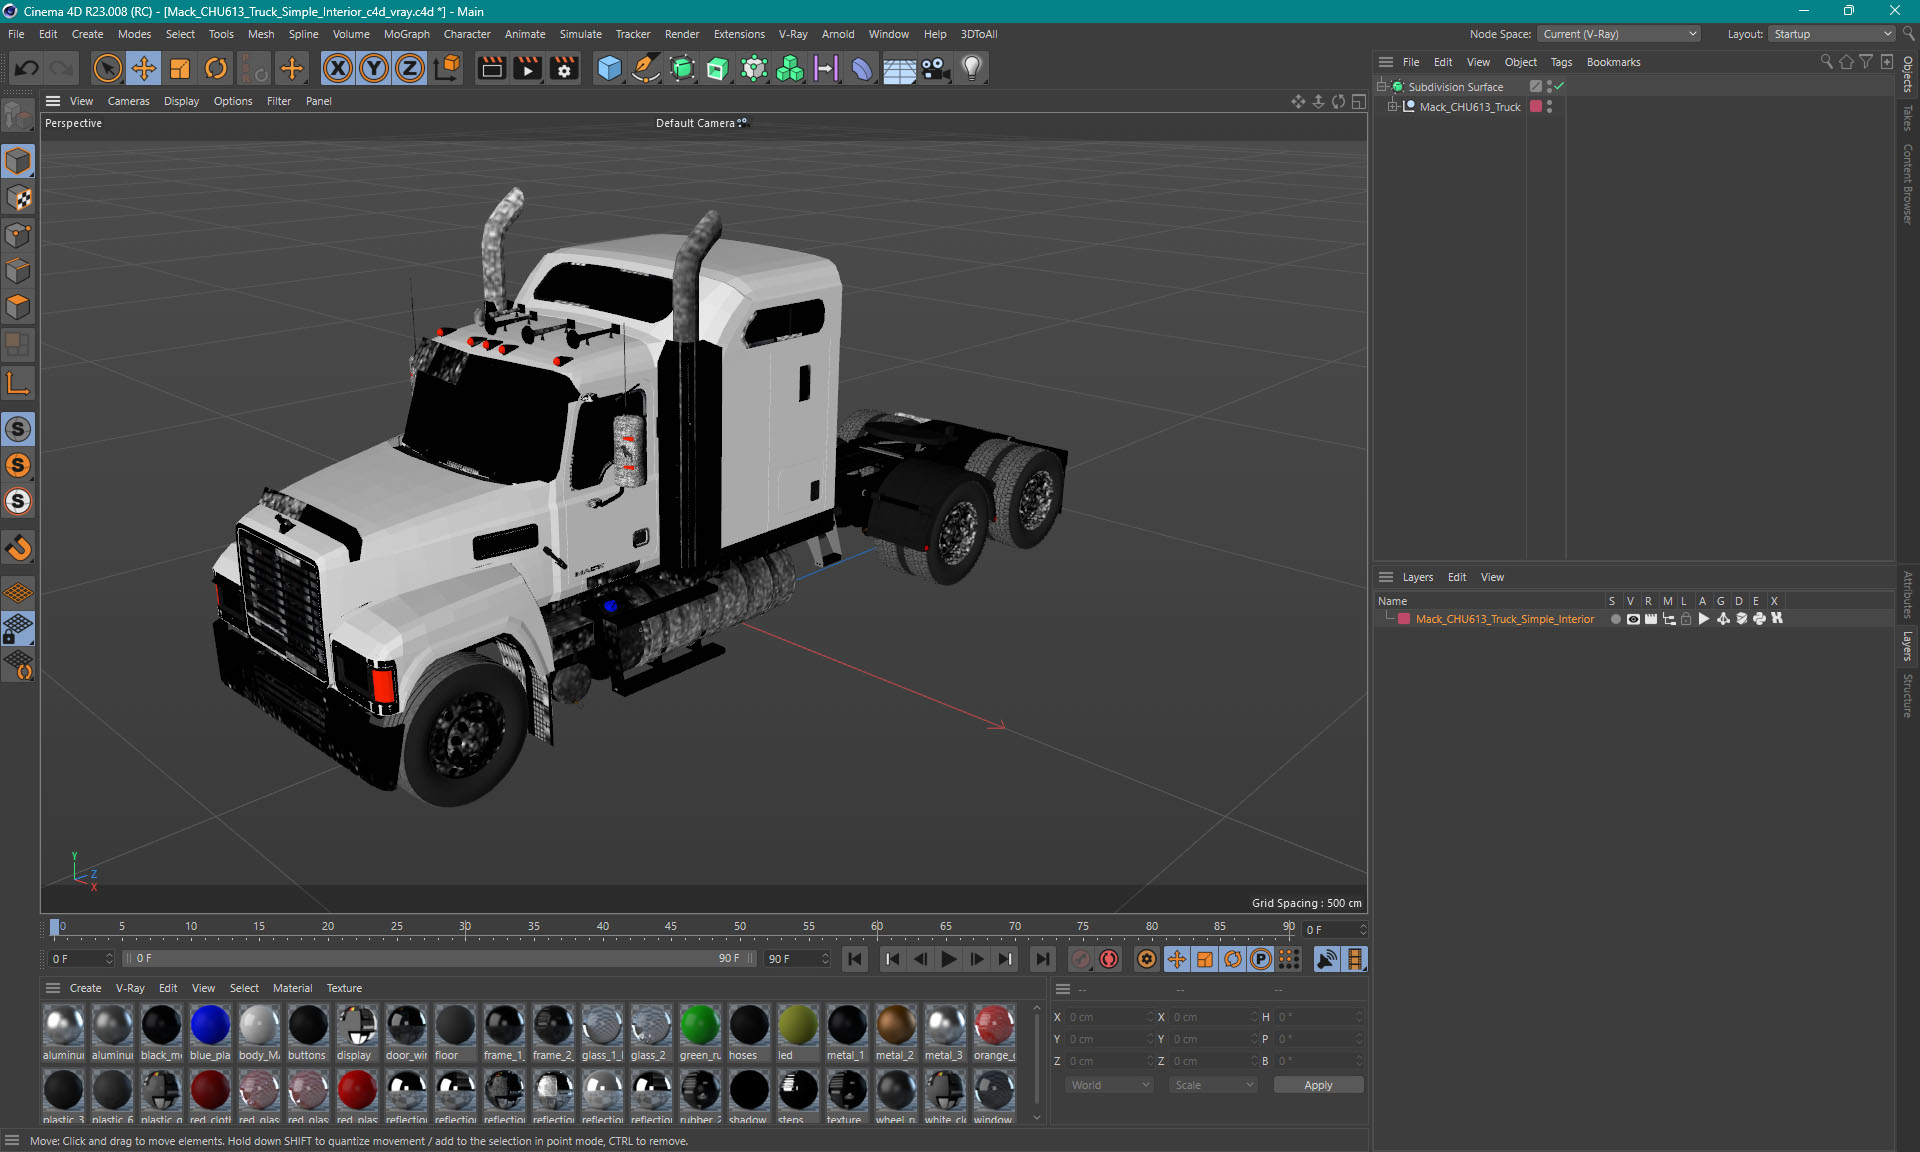Select the orange material swatch

994,1033
